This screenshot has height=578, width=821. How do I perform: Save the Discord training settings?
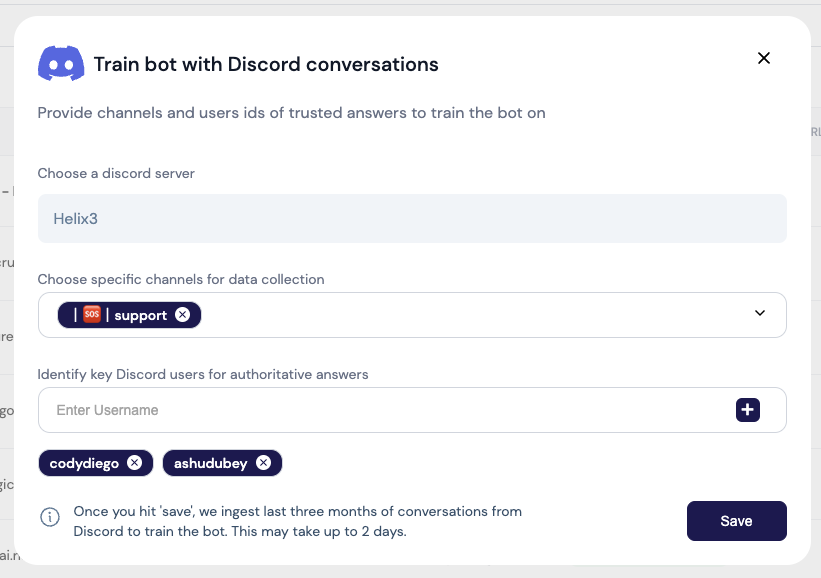[x=736, y=521]
